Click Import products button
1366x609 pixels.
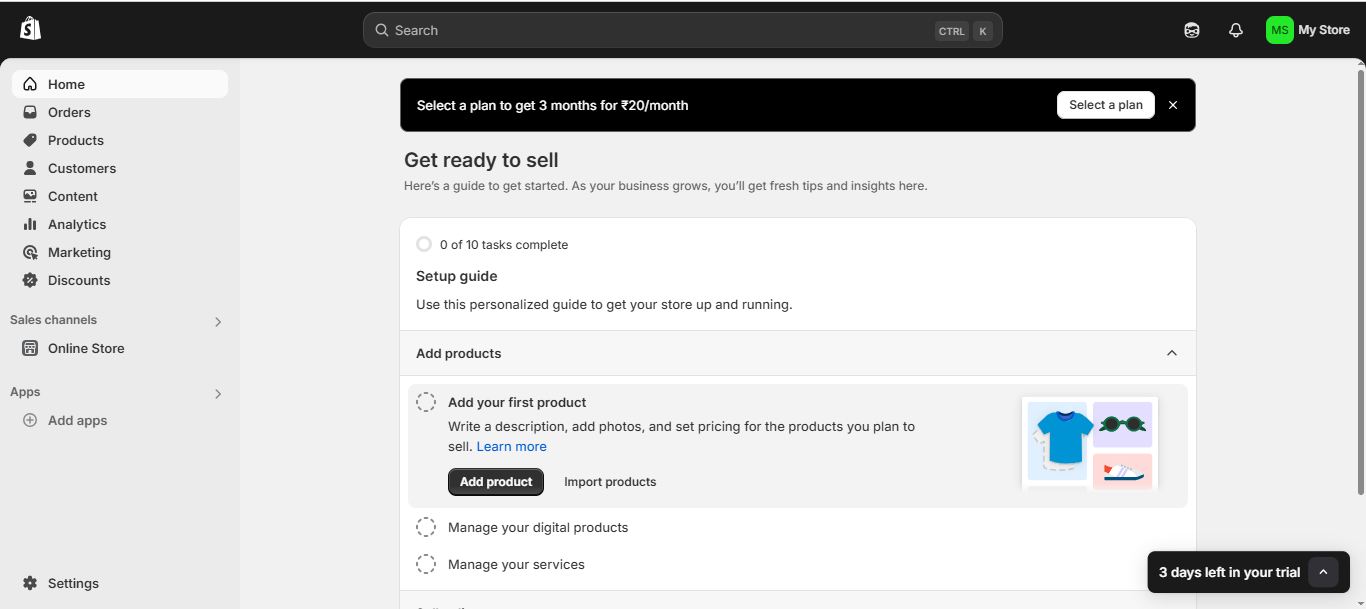coord(610,482)
